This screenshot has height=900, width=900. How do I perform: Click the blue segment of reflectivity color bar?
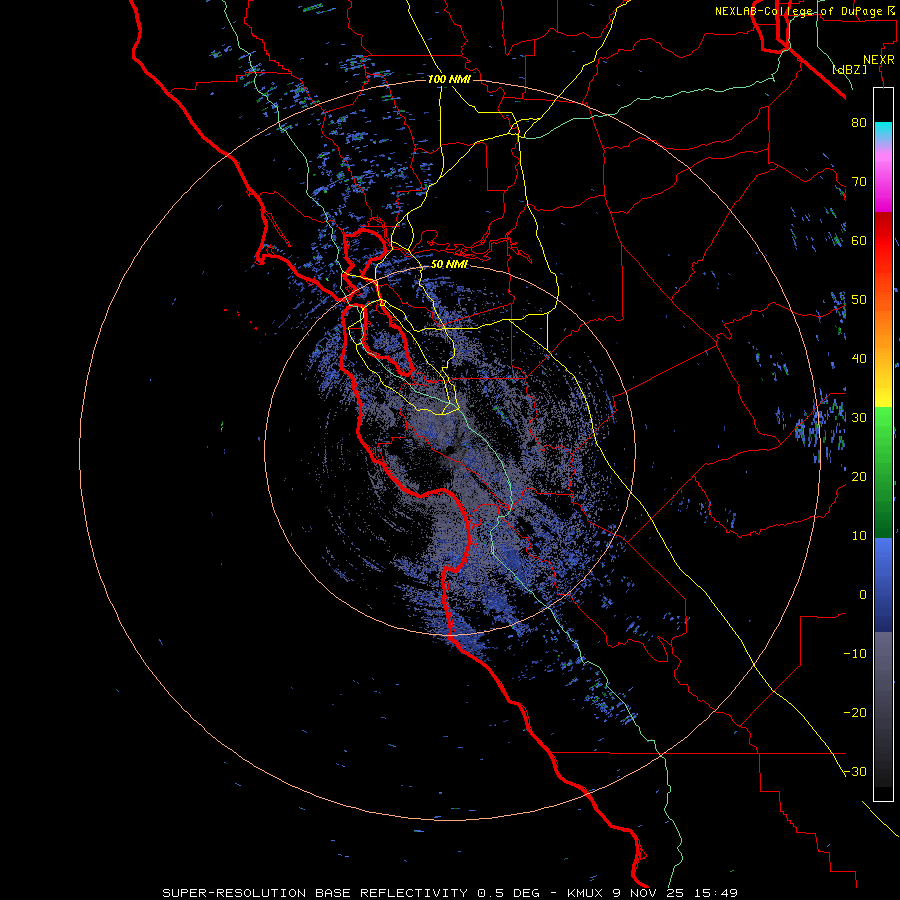883,585
